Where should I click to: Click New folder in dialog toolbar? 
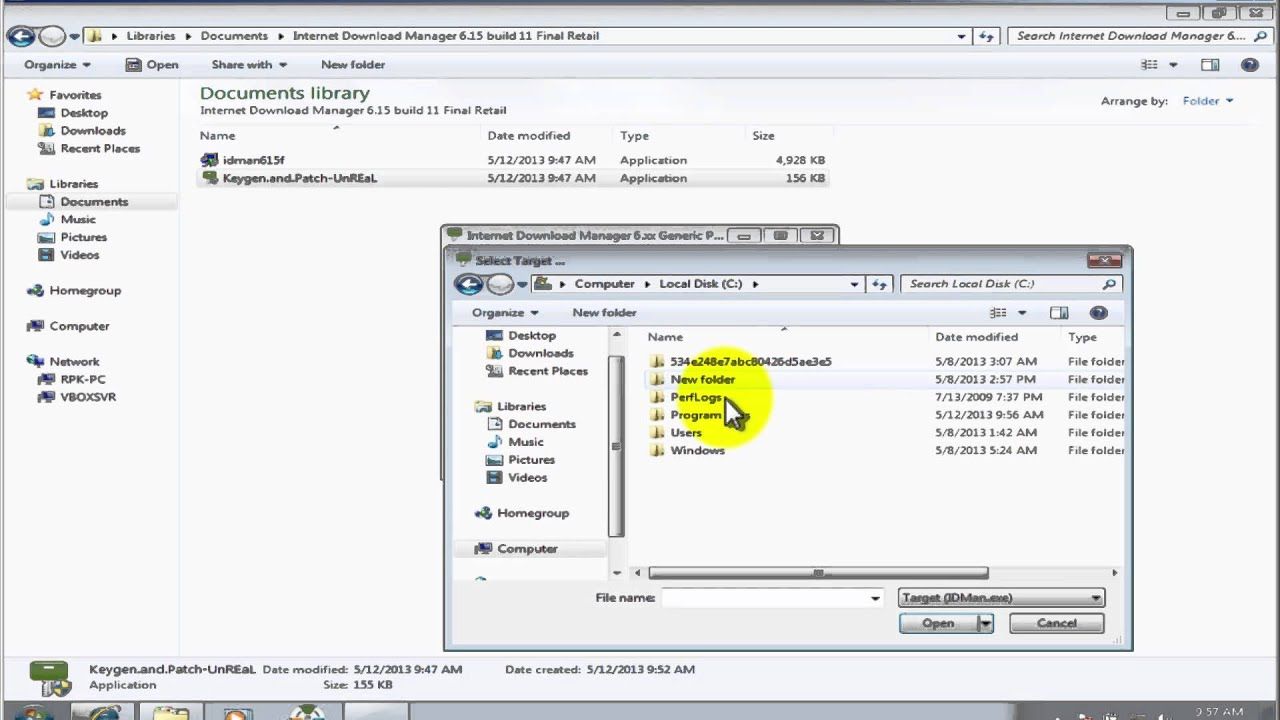click(604, 313)
